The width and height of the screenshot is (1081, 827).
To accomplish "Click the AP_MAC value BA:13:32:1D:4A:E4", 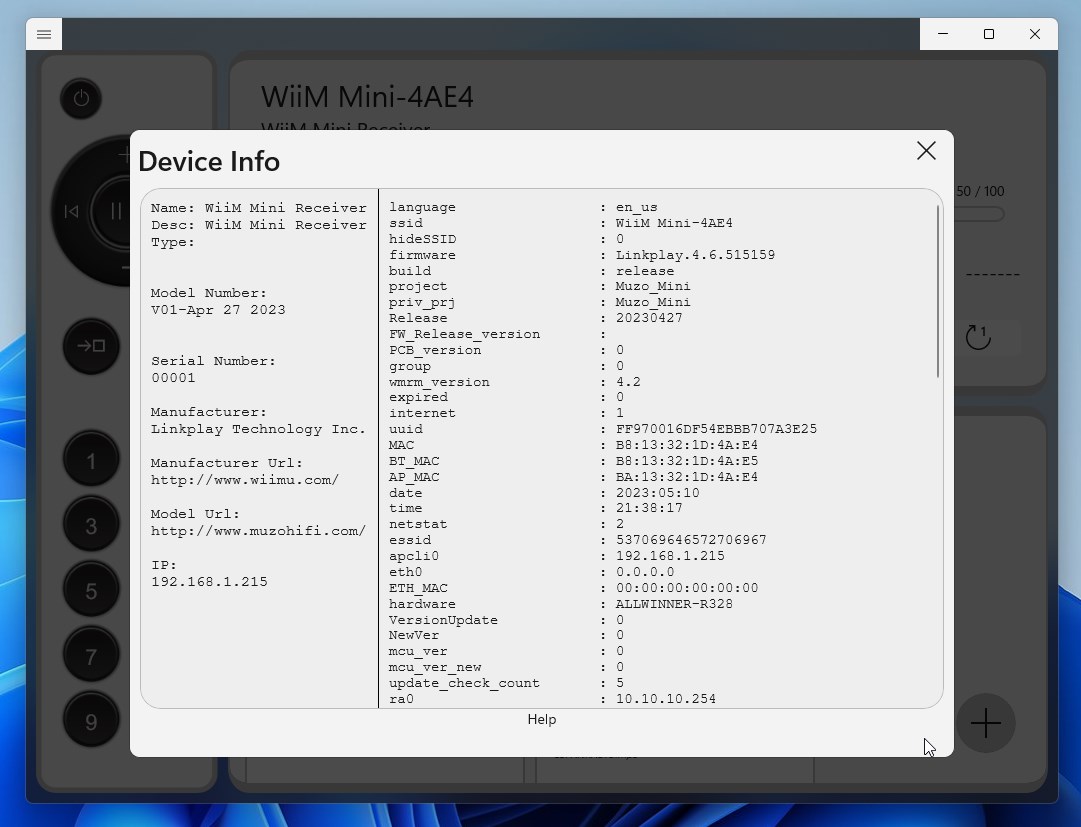I will click(x=687, y=477).
